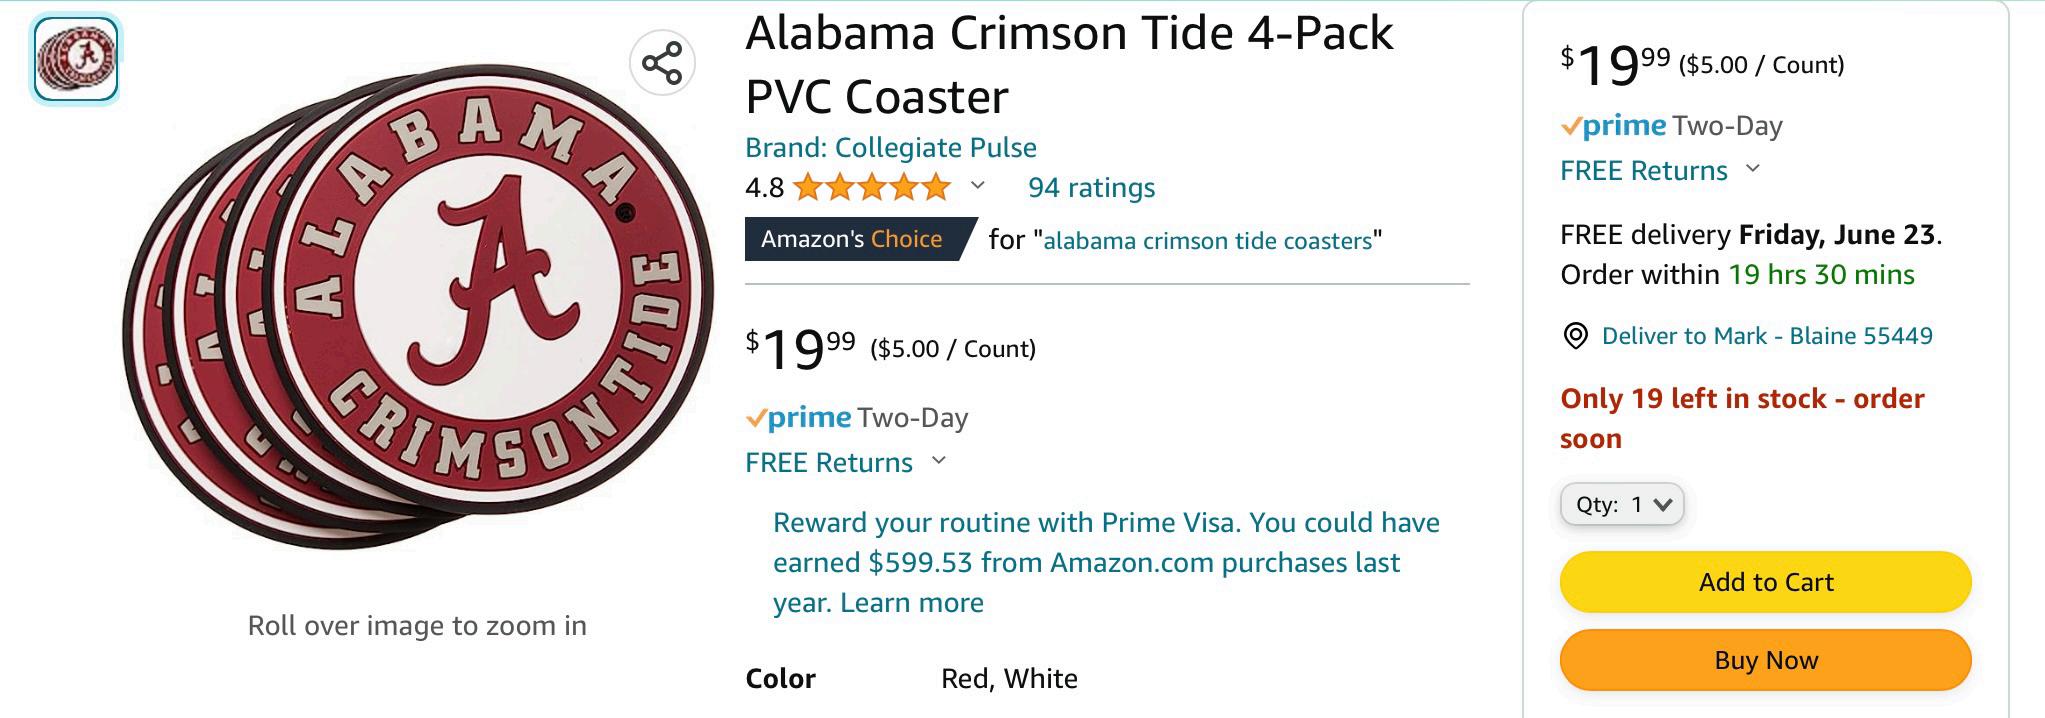Screen dimensions: 2045x718
Task: Click the location pin delivery icon
Action: 1575,336
